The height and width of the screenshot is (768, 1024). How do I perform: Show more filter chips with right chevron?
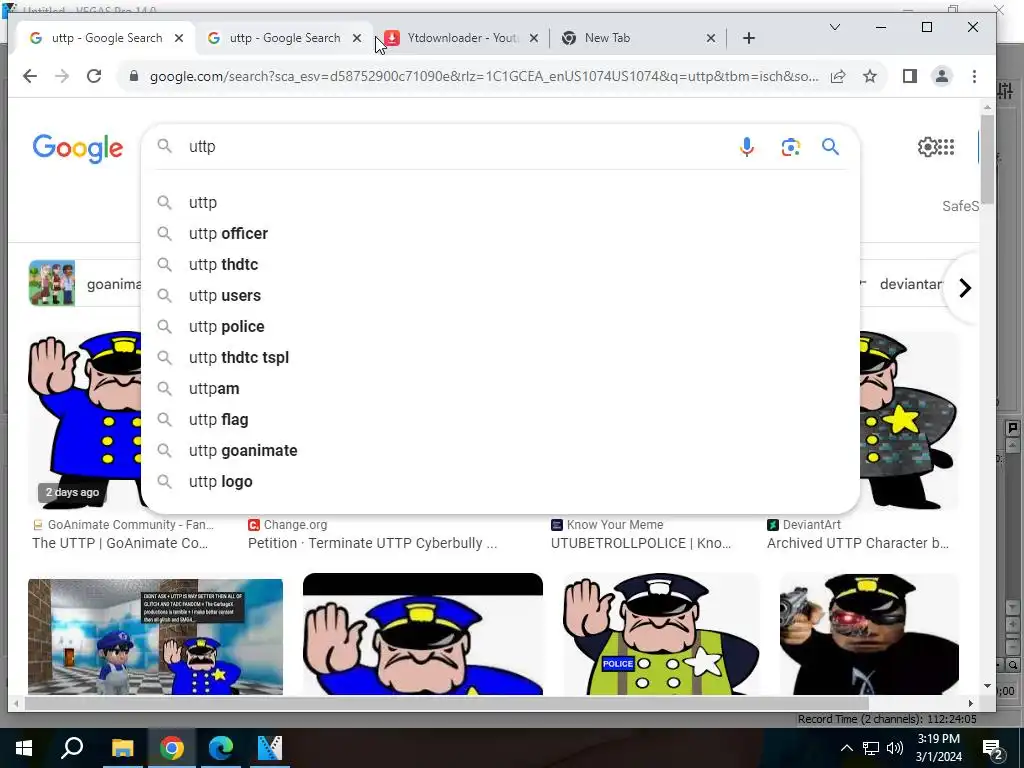click(x=965, y=288)
